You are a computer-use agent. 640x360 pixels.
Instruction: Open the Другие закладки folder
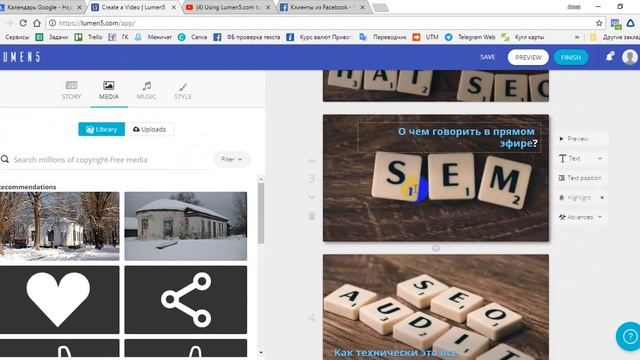coord(614,37)
